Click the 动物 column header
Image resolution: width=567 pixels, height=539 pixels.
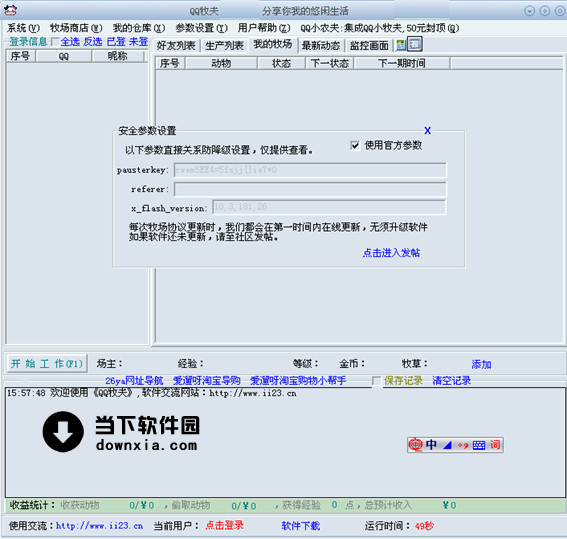tap(221, 63)
